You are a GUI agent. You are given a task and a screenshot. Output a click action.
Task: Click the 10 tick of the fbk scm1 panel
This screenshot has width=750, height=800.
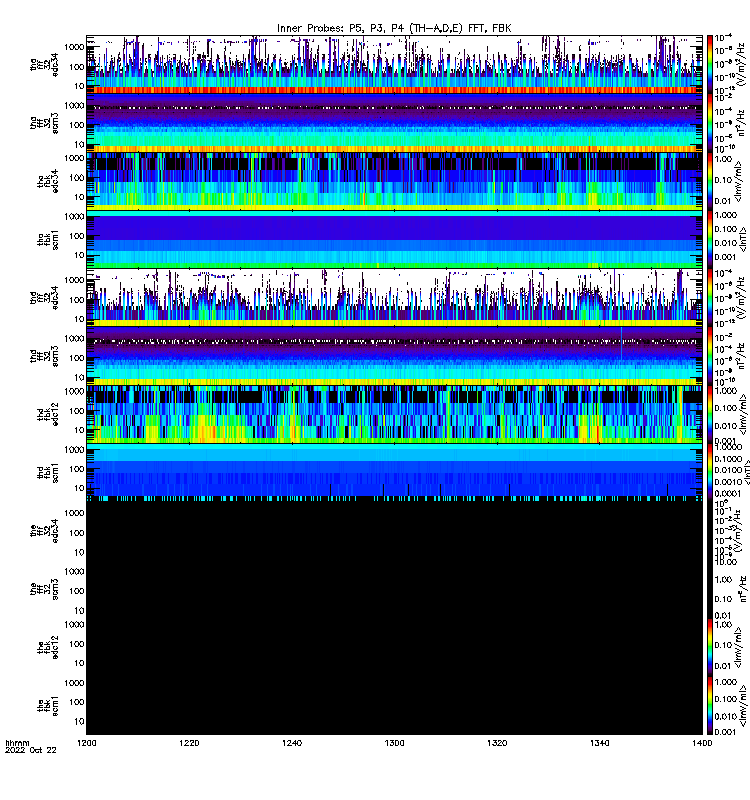80,721
